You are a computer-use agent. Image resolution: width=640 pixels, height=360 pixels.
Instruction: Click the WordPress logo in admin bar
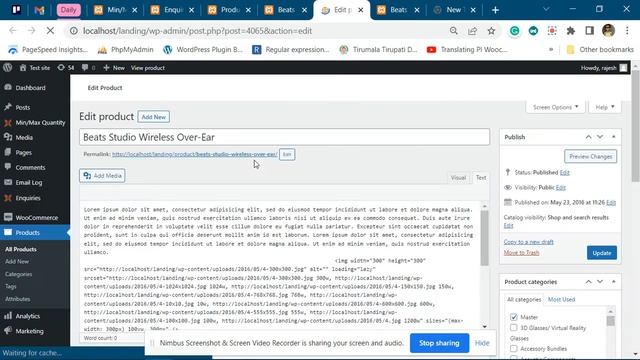(x=7, y=68)
